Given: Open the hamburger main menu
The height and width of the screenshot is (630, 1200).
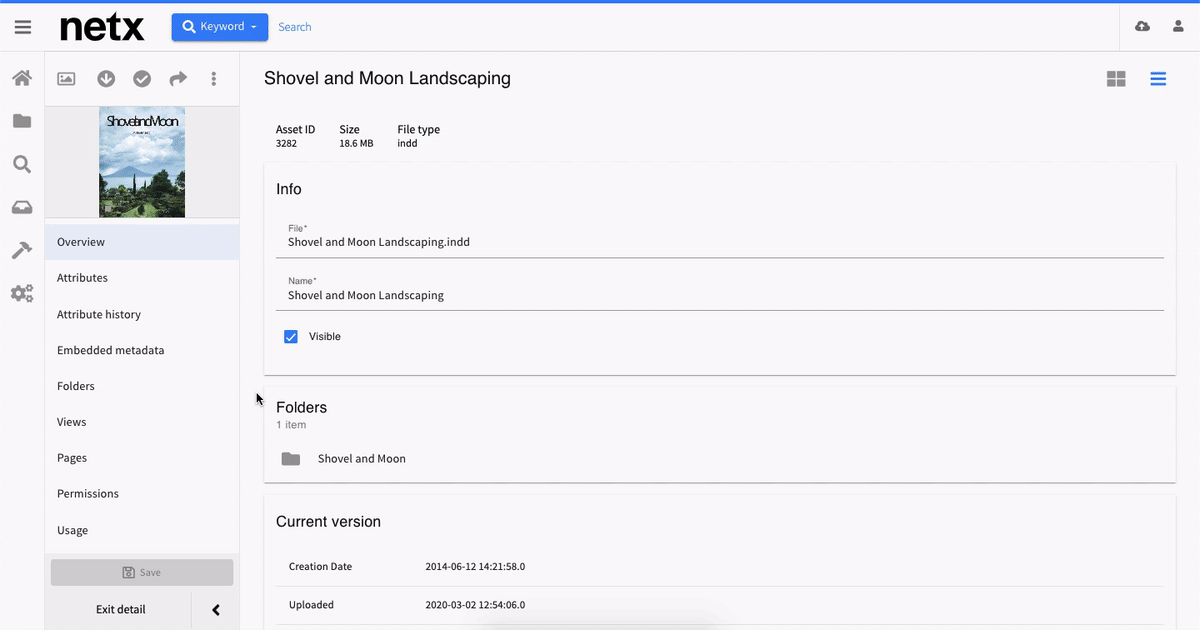Looking at the screenshot, I should point(22,27).
